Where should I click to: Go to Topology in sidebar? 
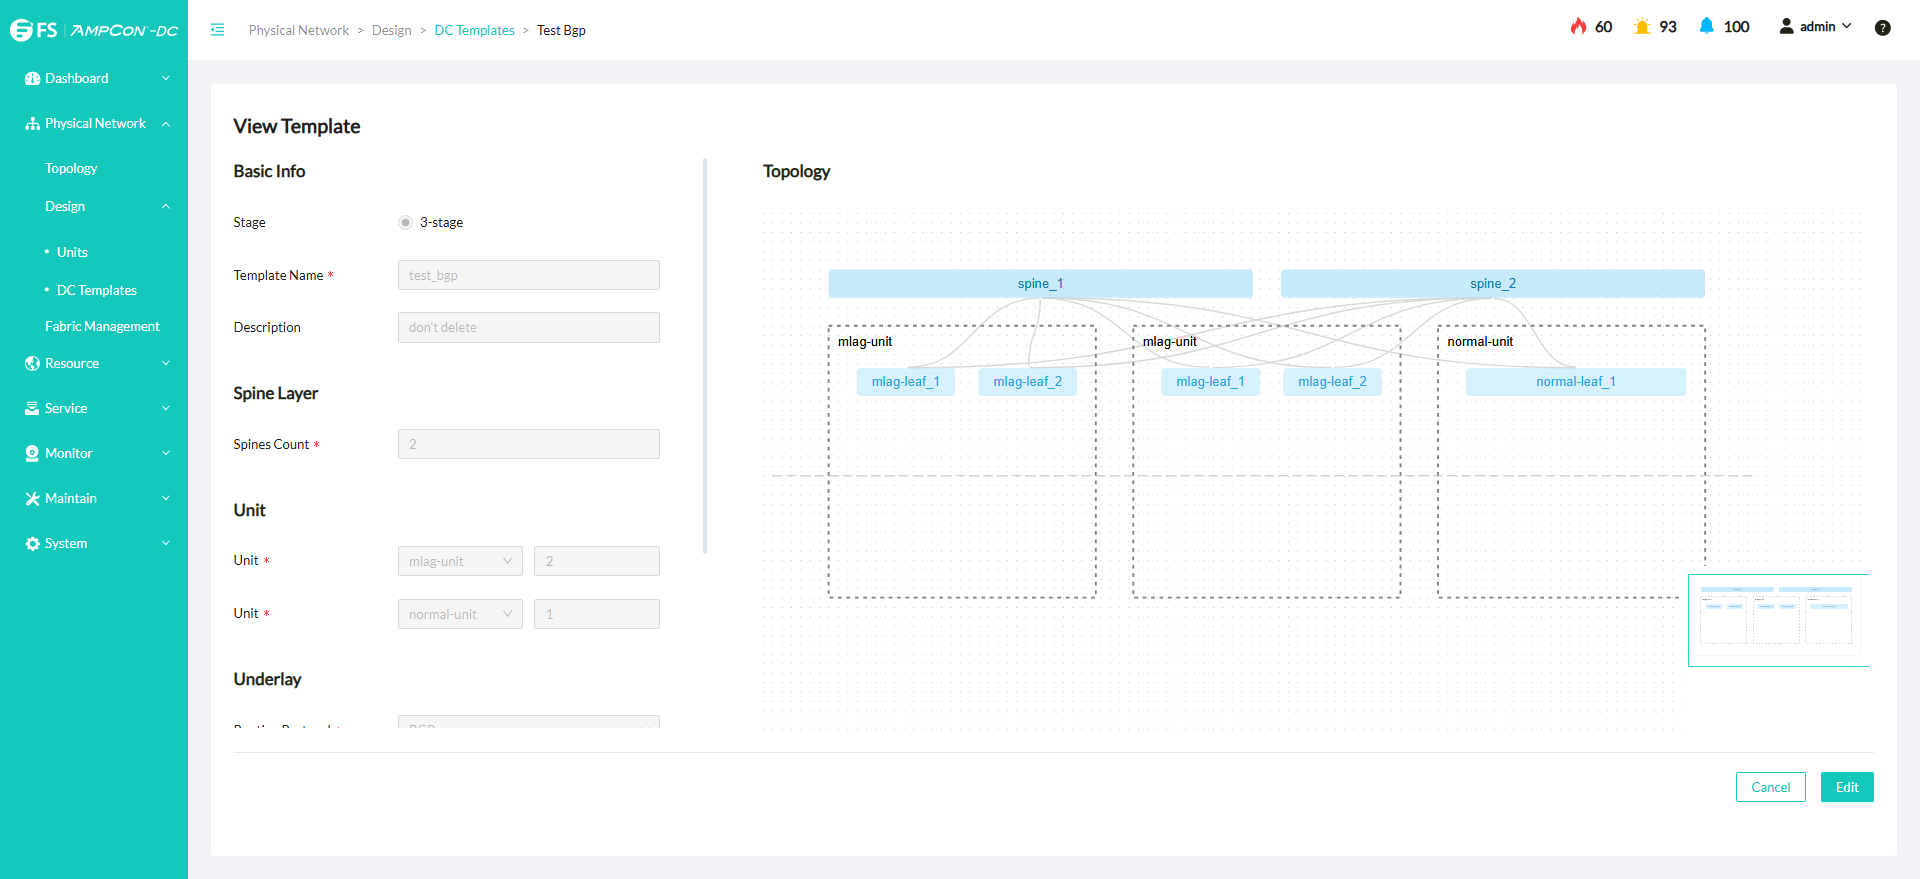71,168
